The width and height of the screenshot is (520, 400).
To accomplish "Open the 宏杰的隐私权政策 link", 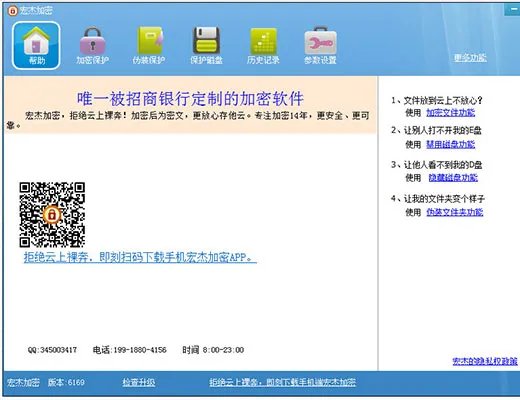I will point(485,361).
